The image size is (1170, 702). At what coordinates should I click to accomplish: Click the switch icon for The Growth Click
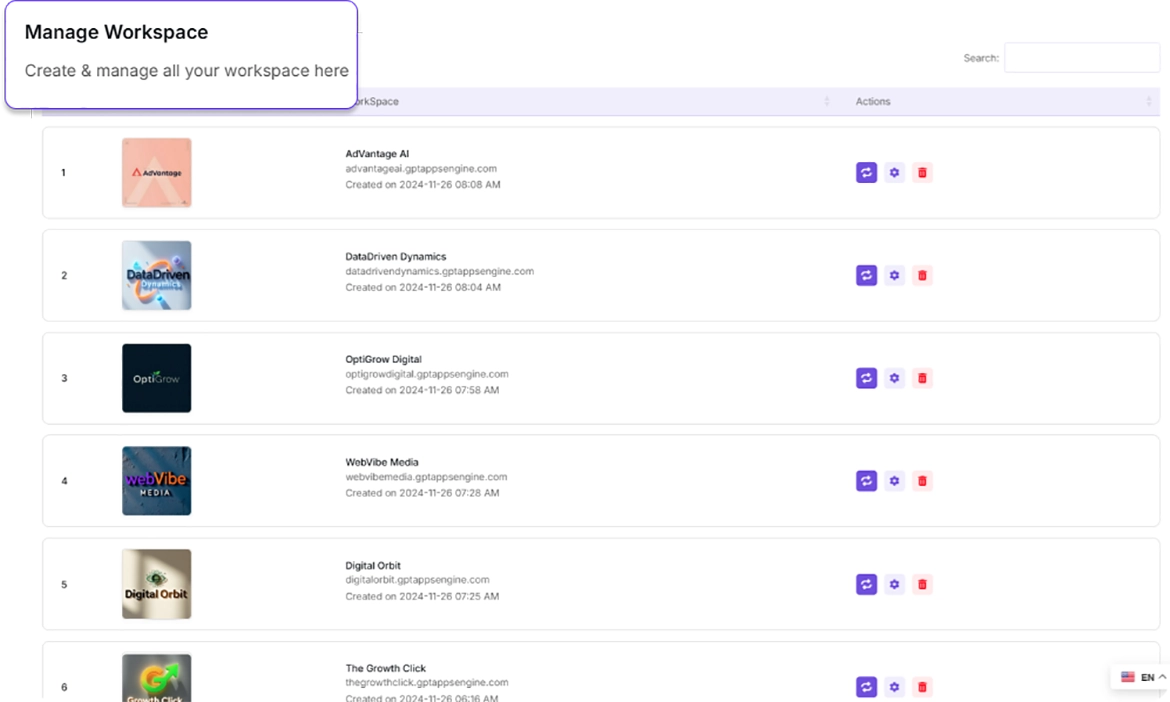coord(866,687)
